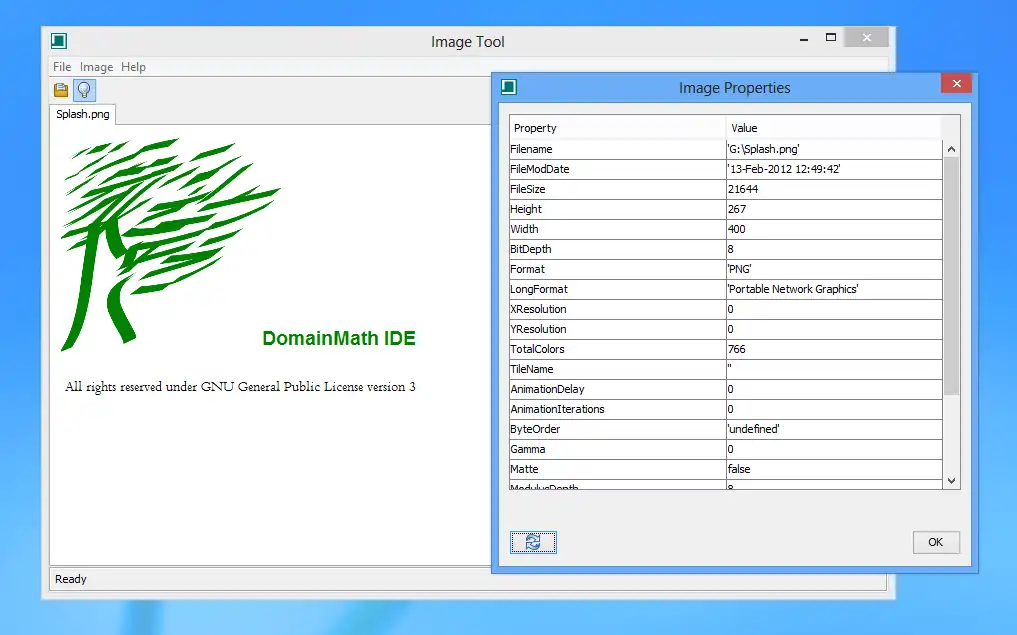This screenshot has height=635, width=1017.
Task: Click the properties table scroll down arrow
Action: coord(951,481)
